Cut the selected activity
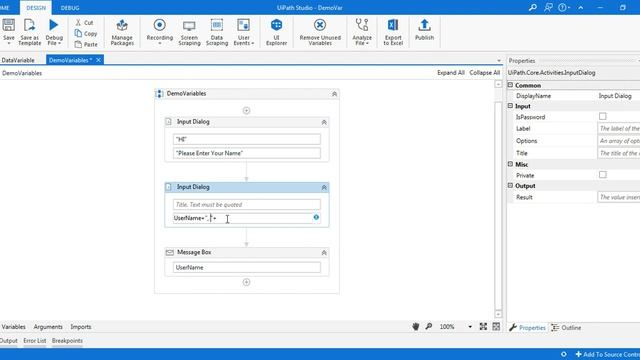 tap(85, 22)
